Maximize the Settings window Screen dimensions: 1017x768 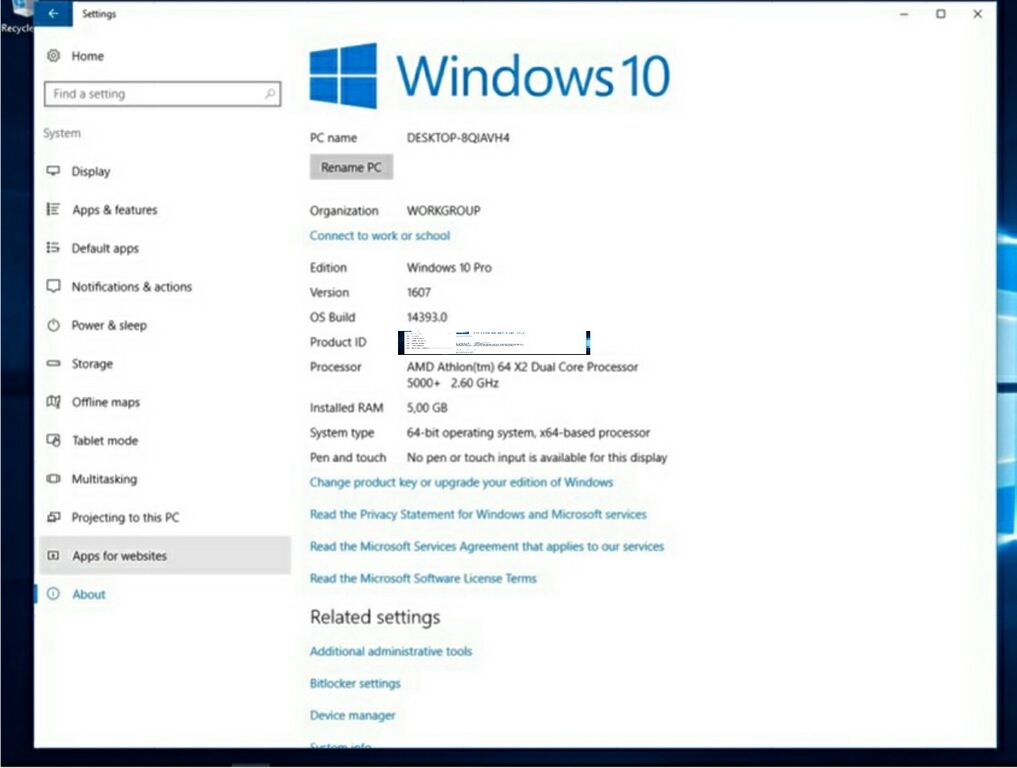940,14
